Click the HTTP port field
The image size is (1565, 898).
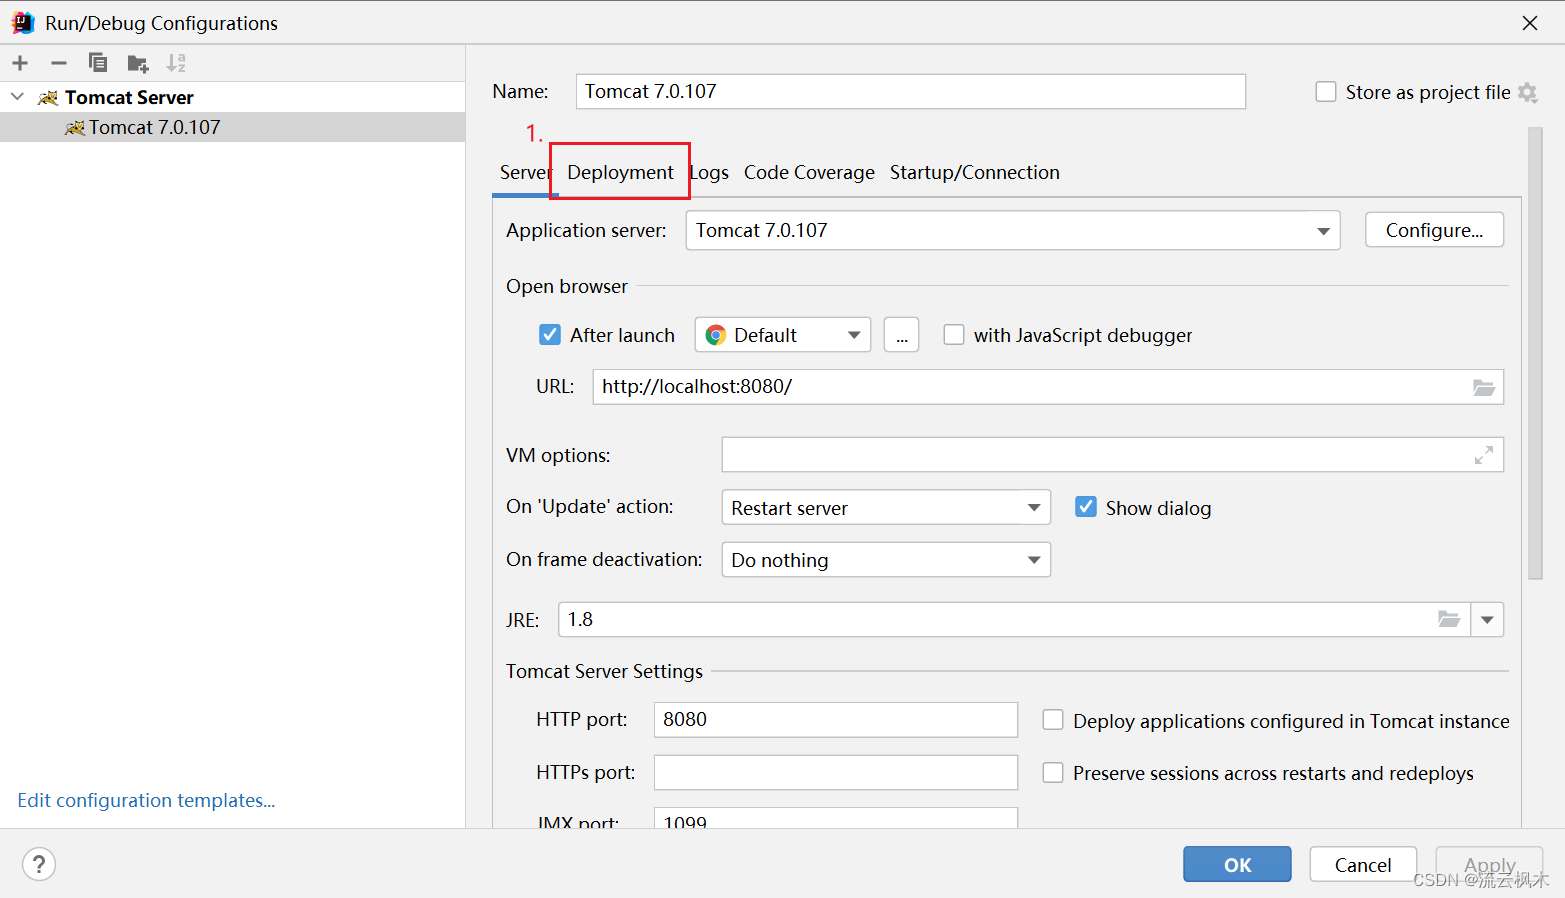(x=836, y=720)
